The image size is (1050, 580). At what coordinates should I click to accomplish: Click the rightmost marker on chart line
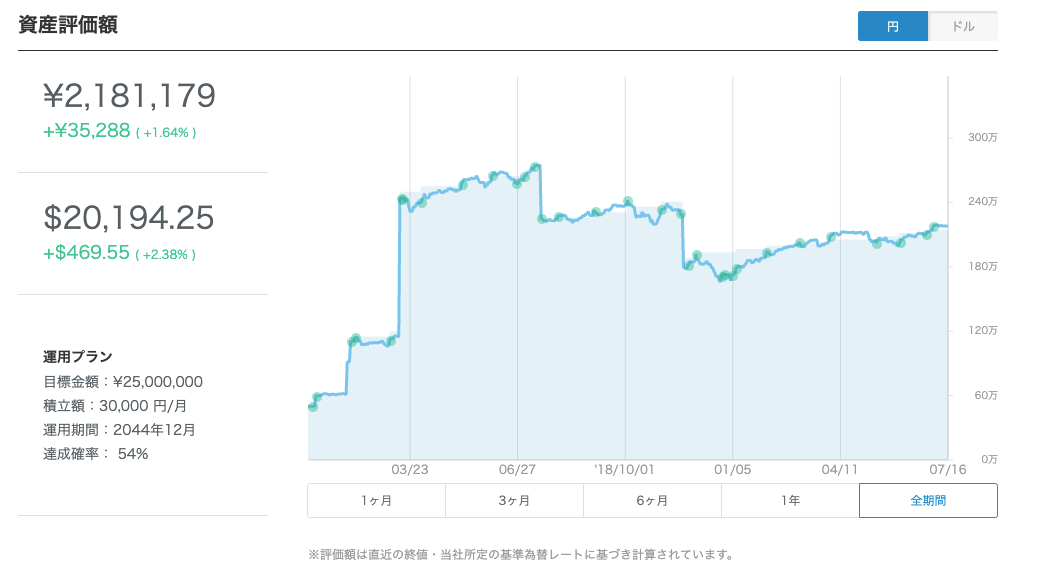pyautogui.click(x=935, y=227)
